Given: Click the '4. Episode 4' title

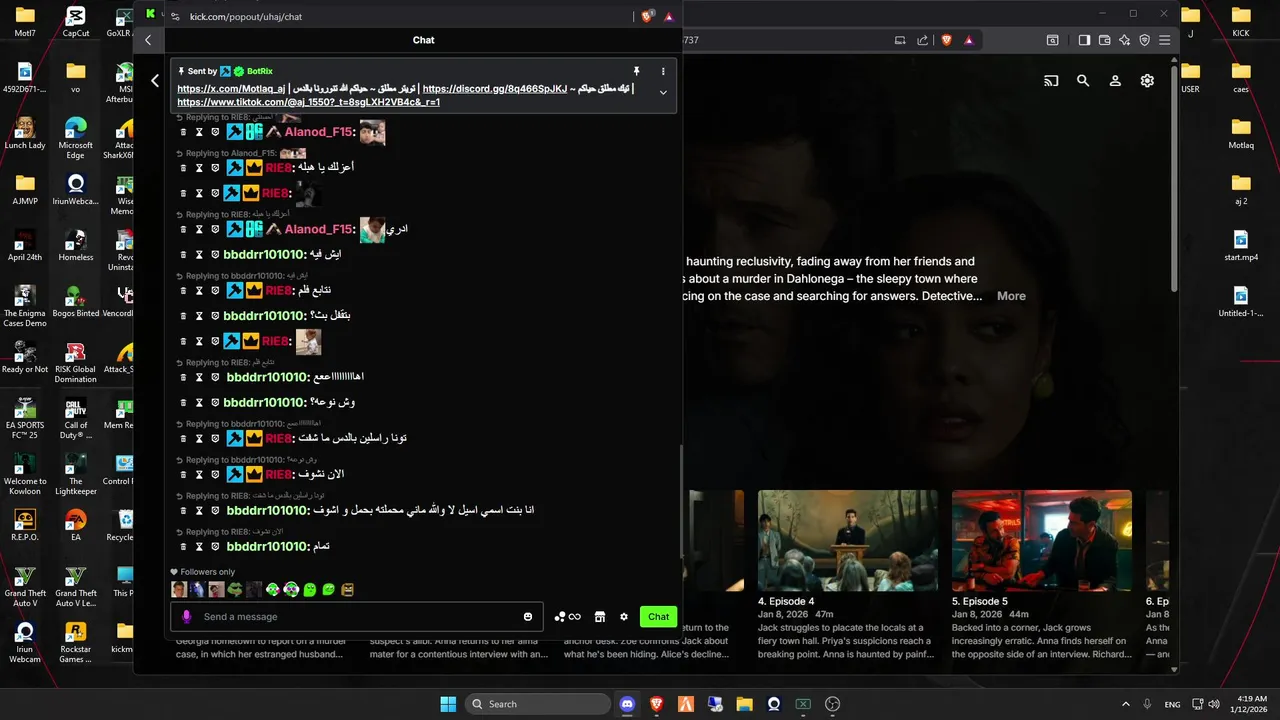Looking at the screenshot, I should [x=786, y=602].
